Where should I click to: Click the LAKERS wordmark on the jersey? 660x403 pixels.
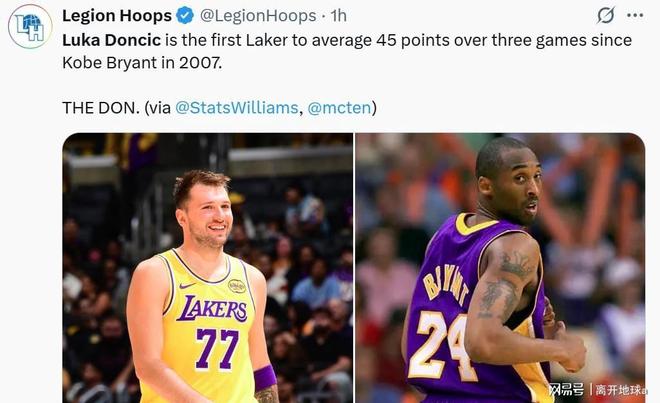[x=212, y=309]
